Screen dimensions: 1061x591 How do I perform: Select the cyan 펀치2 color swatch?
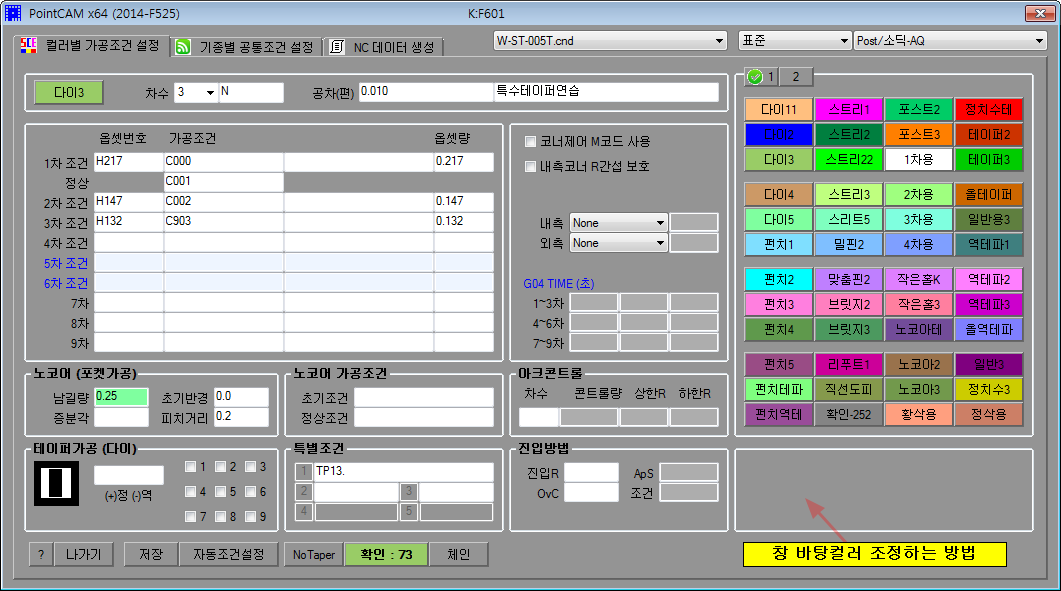click(x=779, y=280)
